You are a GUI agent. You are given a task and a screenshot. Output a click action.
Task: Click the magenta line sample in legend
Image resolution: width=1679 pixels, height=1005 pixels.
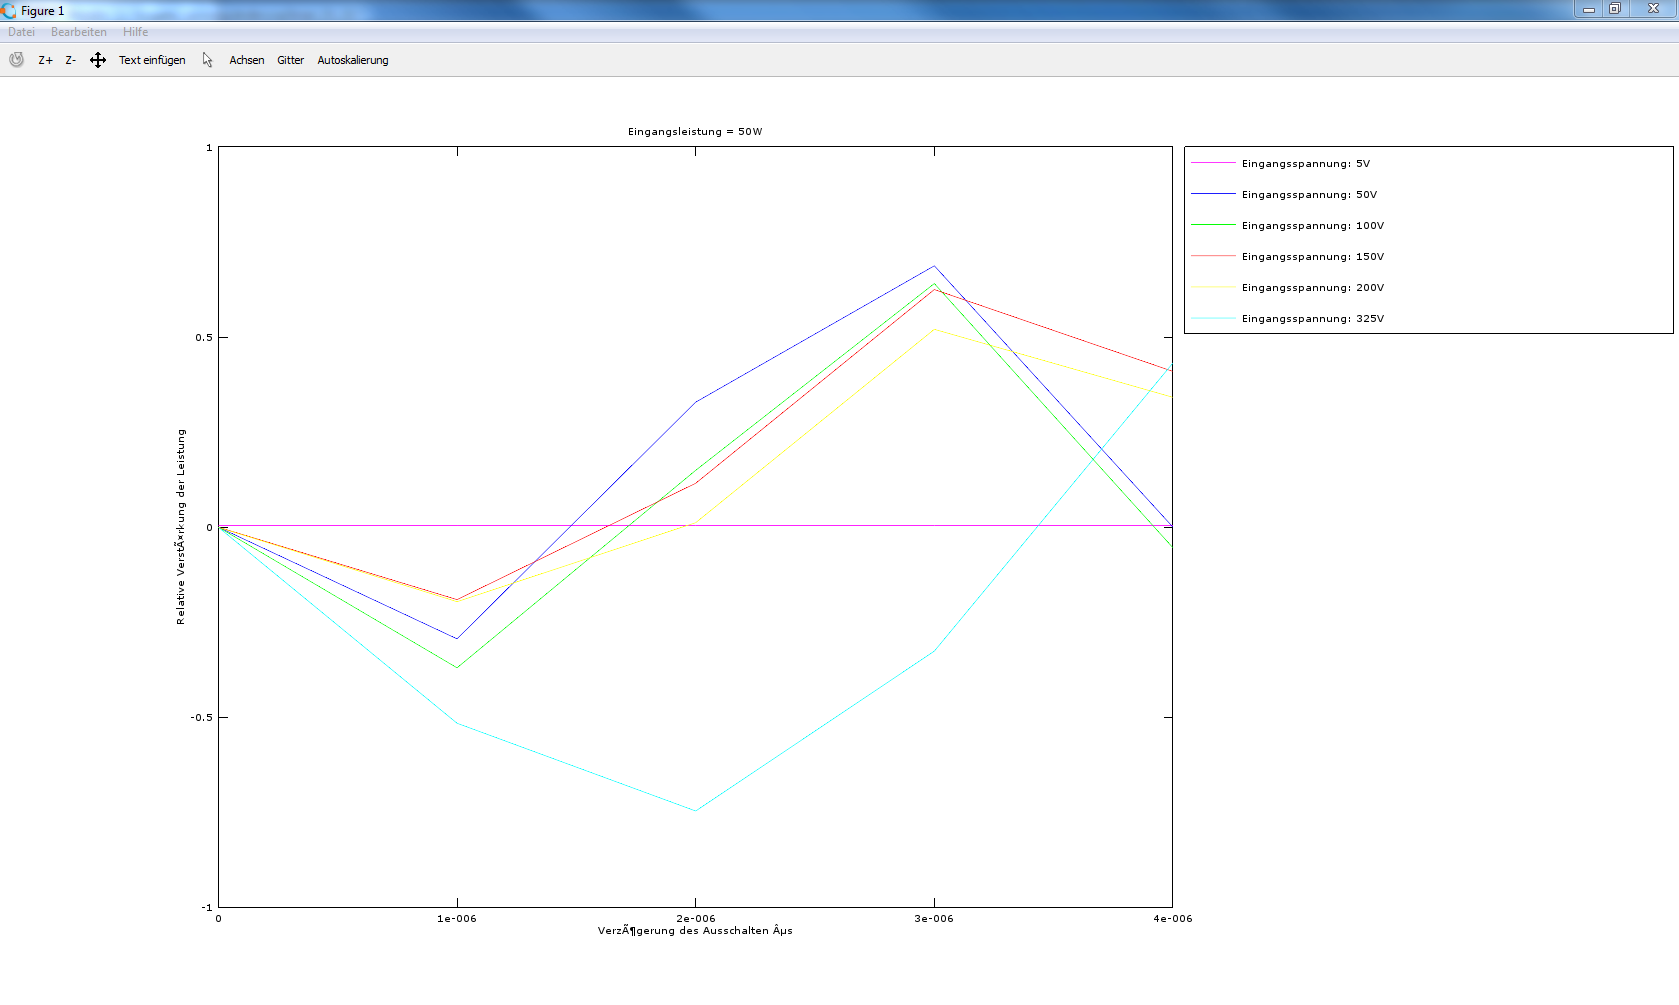pyautogui.click(x=1213, y=163)
